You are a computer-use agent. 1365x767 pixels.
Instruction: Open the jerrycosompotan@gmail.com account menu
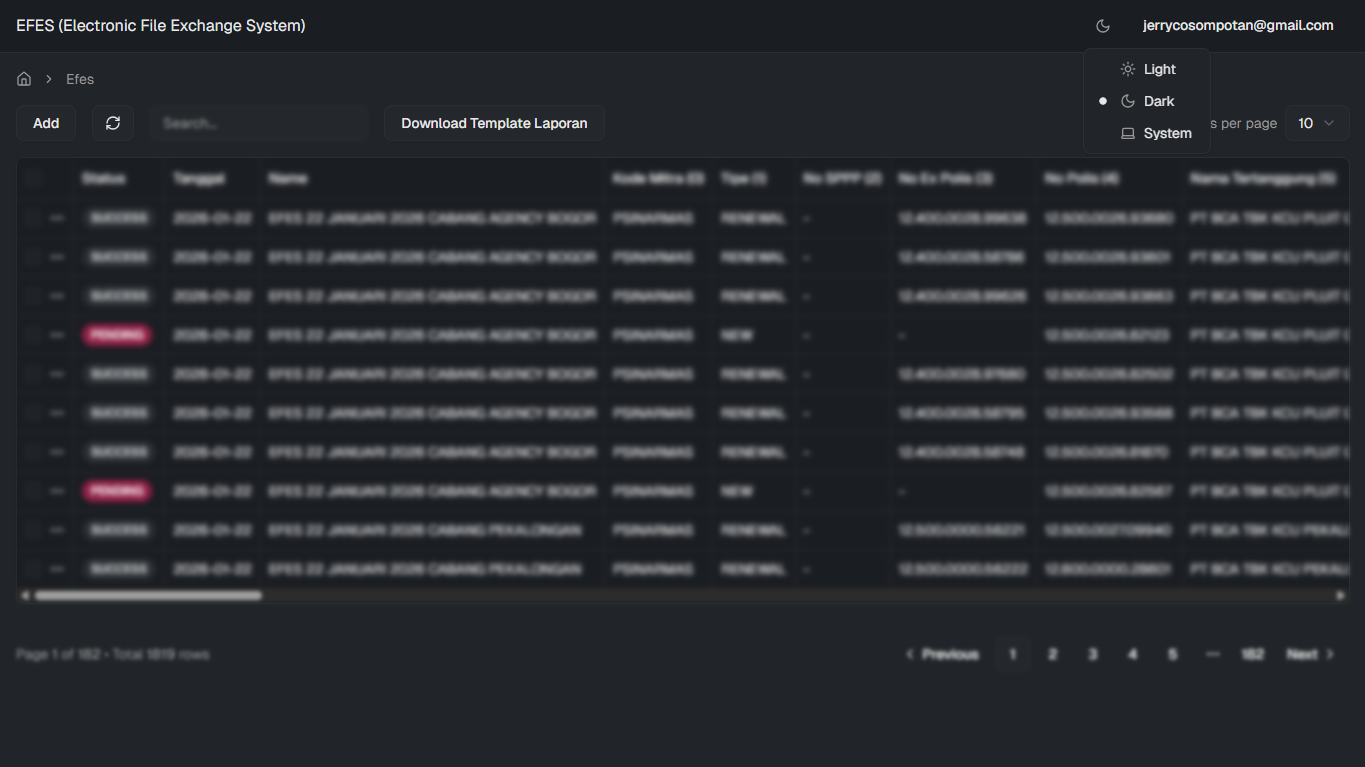pos(1238,26)
